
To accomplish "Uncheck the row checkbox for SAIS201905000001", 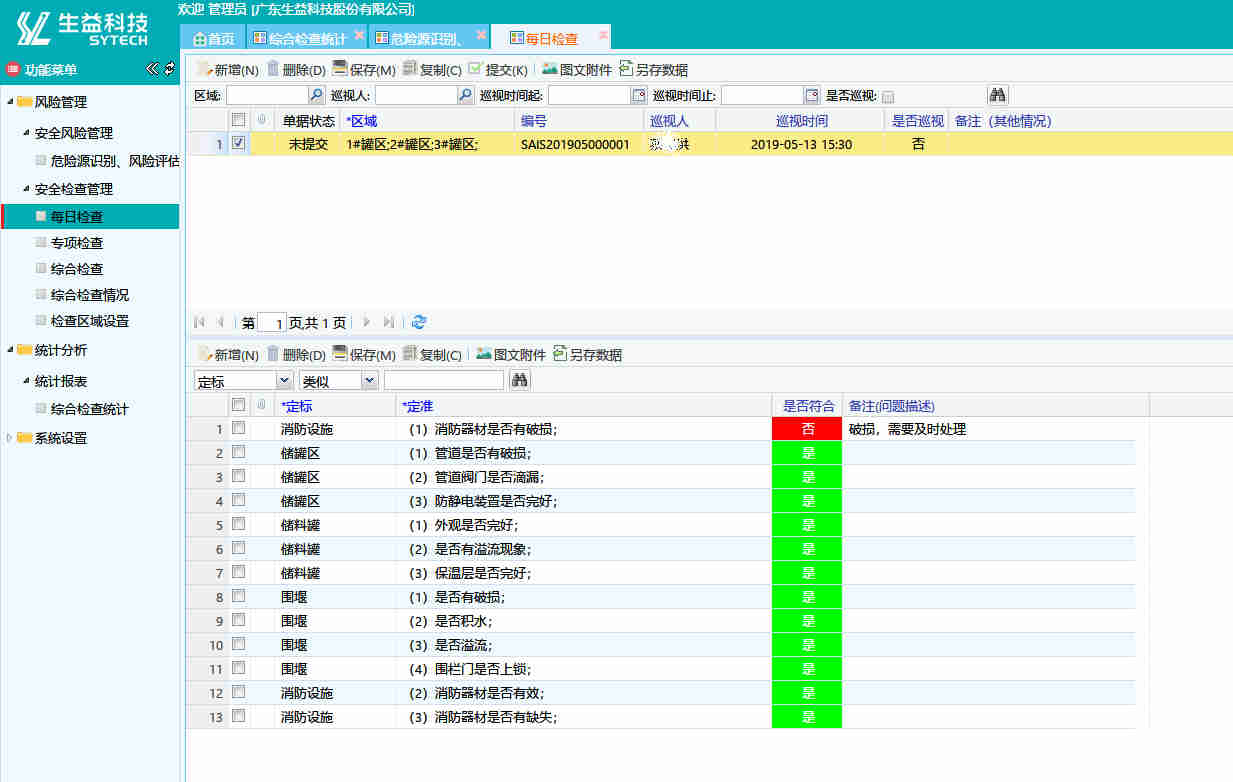I will [238, 144].
